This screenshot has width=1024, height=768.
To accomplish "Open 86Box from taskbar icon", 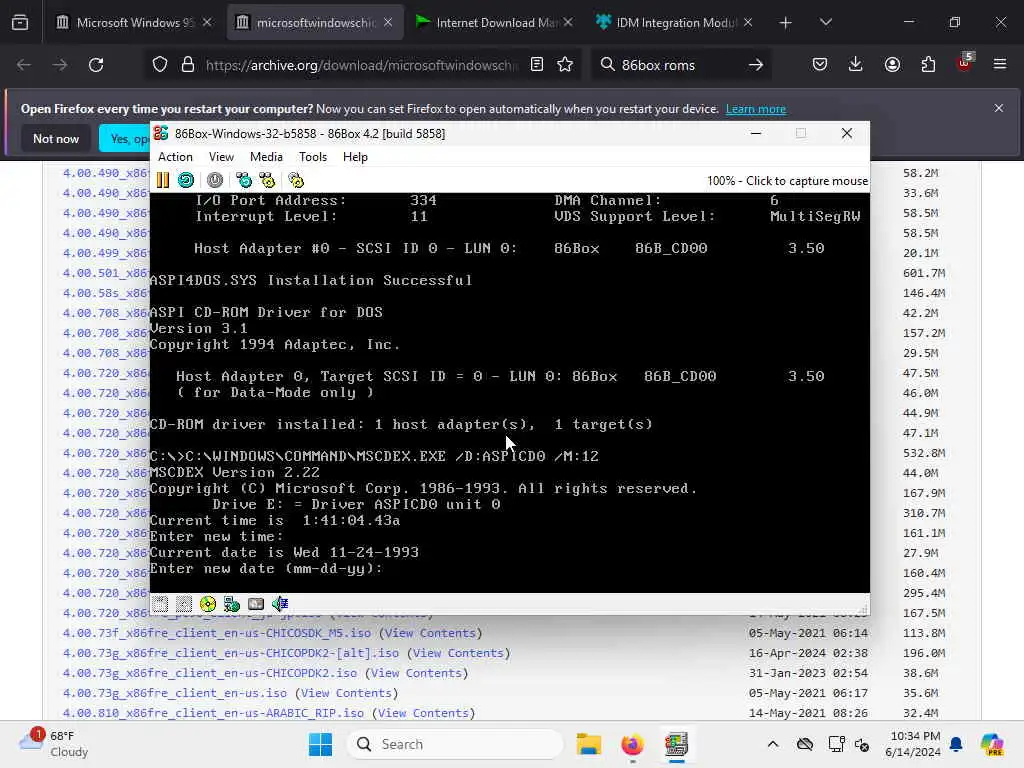I will [677, 744].
